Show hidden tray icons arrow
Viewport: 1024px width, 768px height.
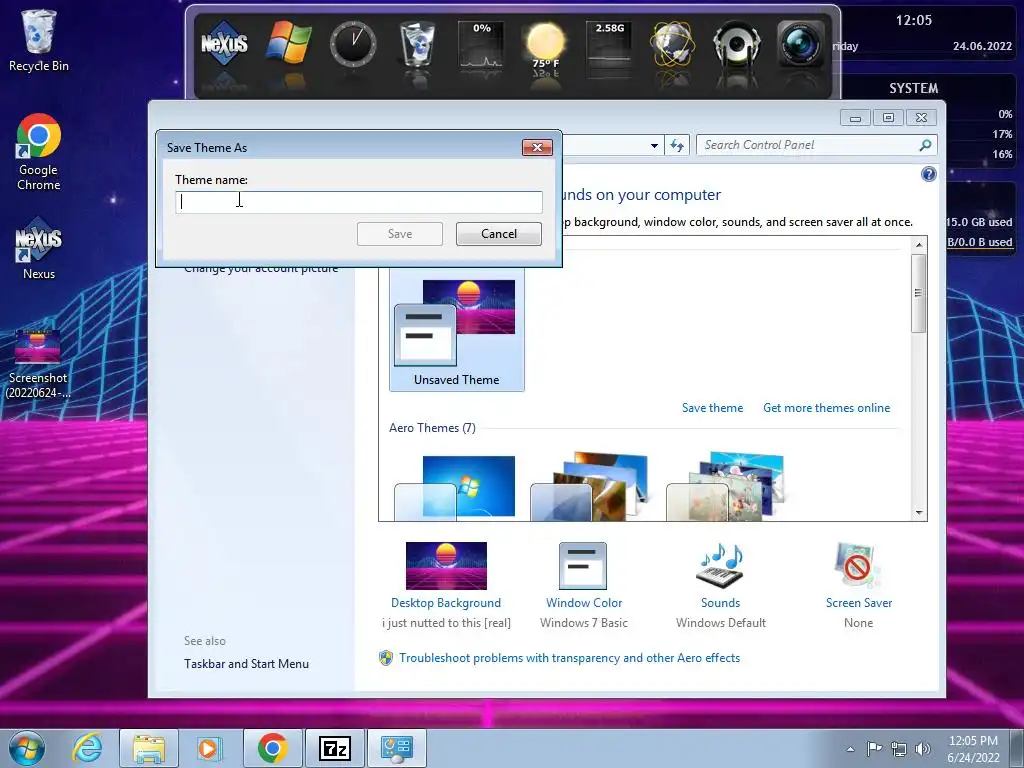850,749
